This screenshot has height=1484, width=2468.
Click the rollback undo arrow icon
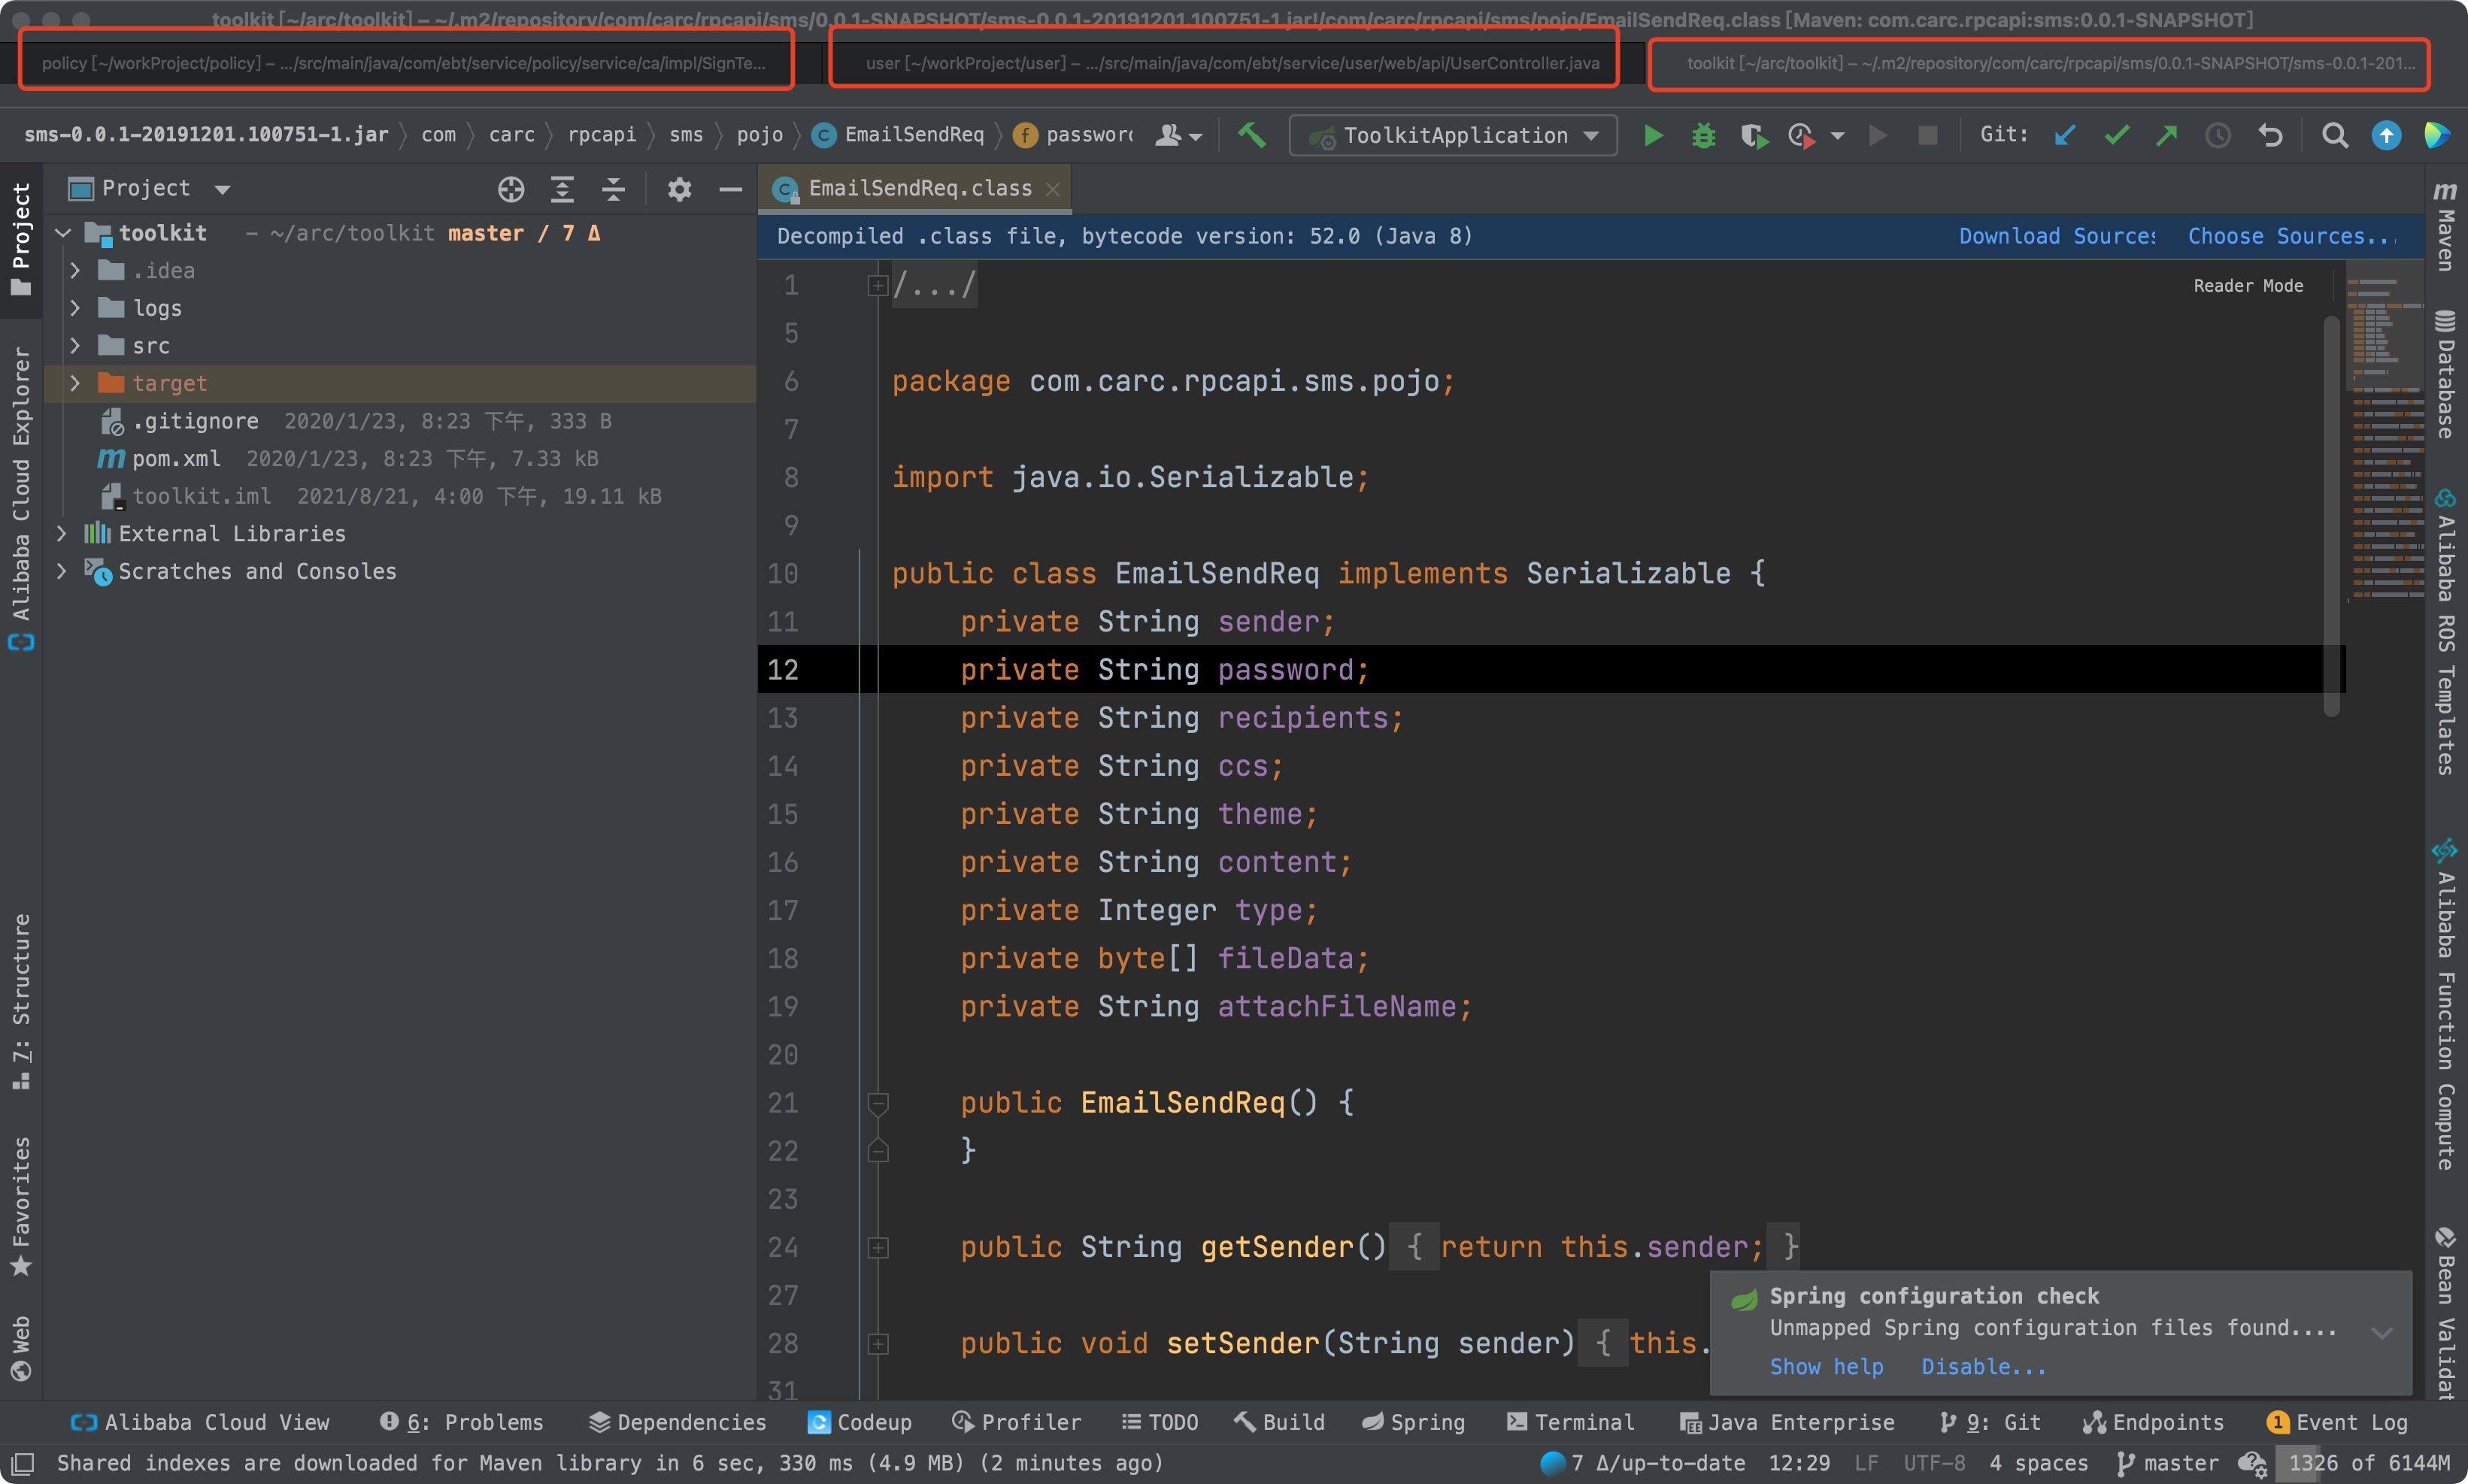2270,135
